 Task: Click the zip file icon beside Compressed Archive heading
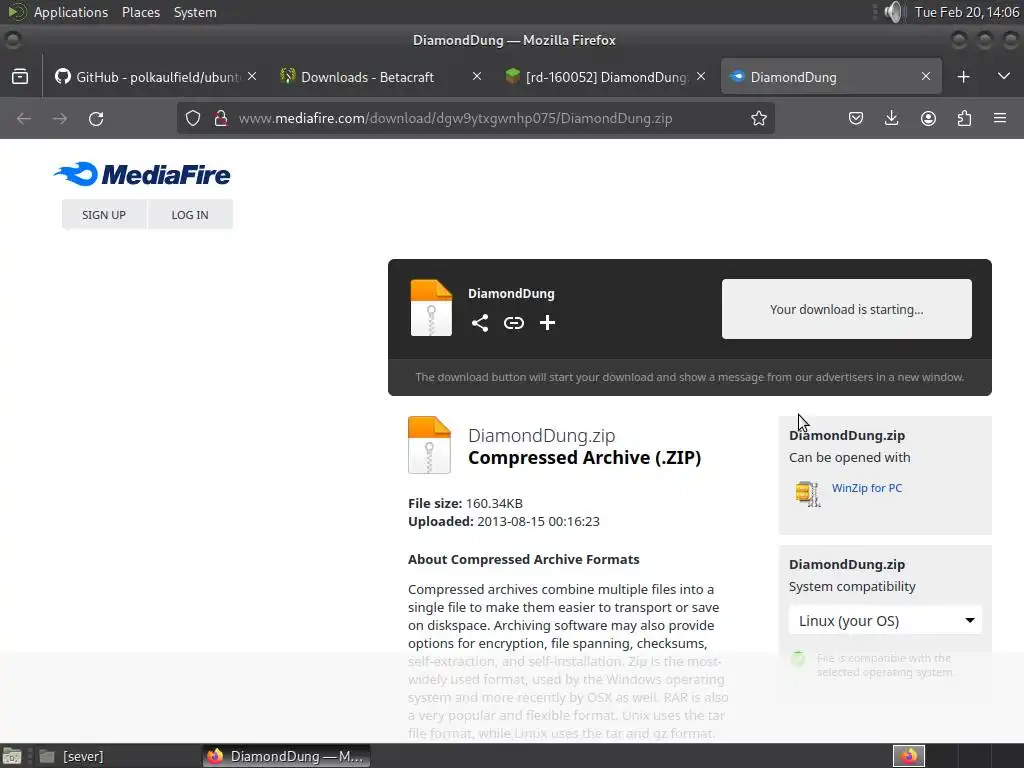pos(429,445)
